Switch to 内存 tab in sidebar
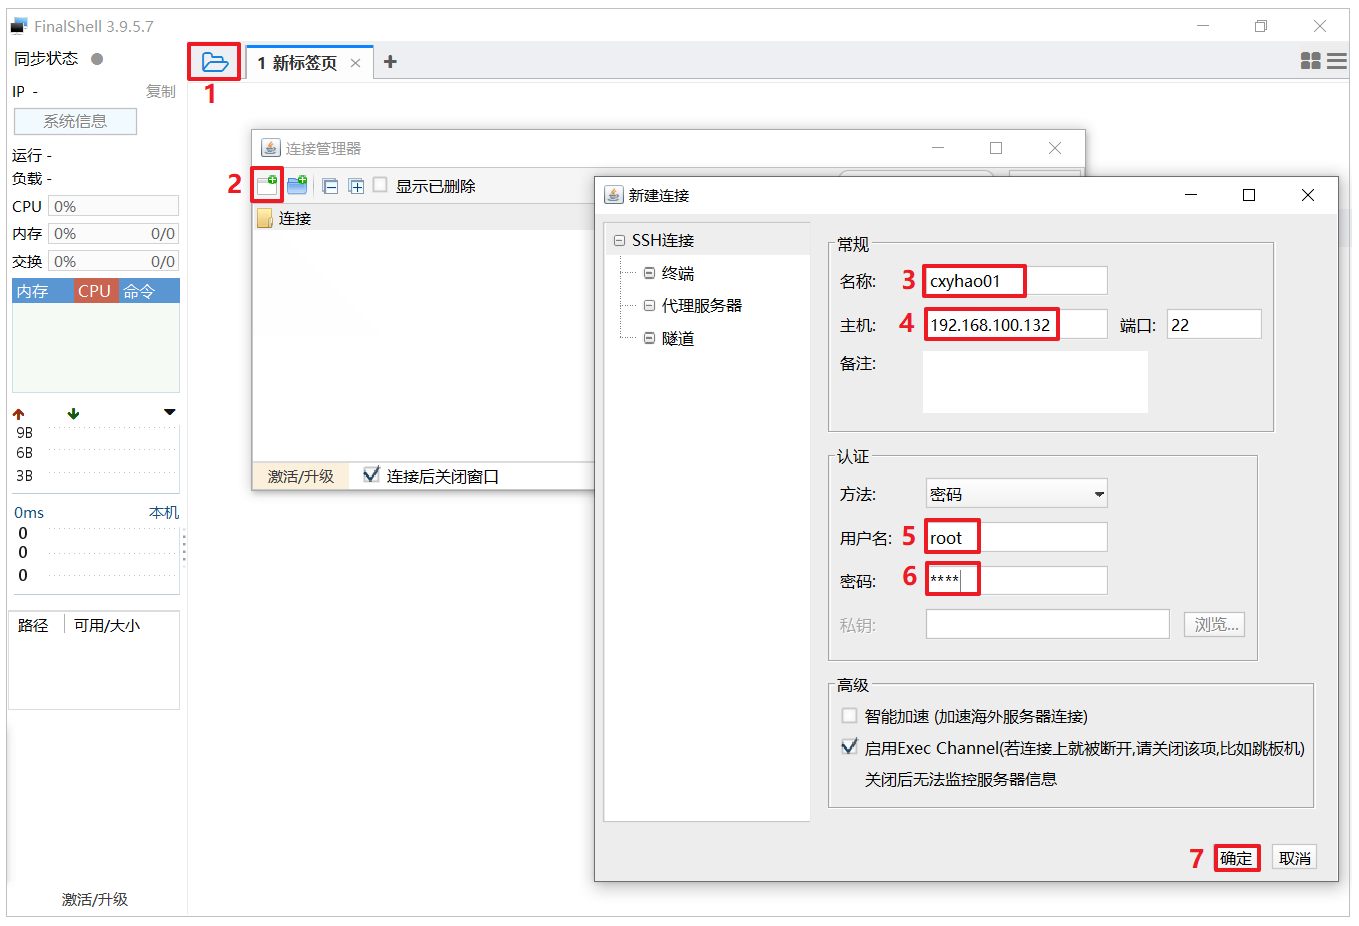1359x926 pixels. [42, 291]
